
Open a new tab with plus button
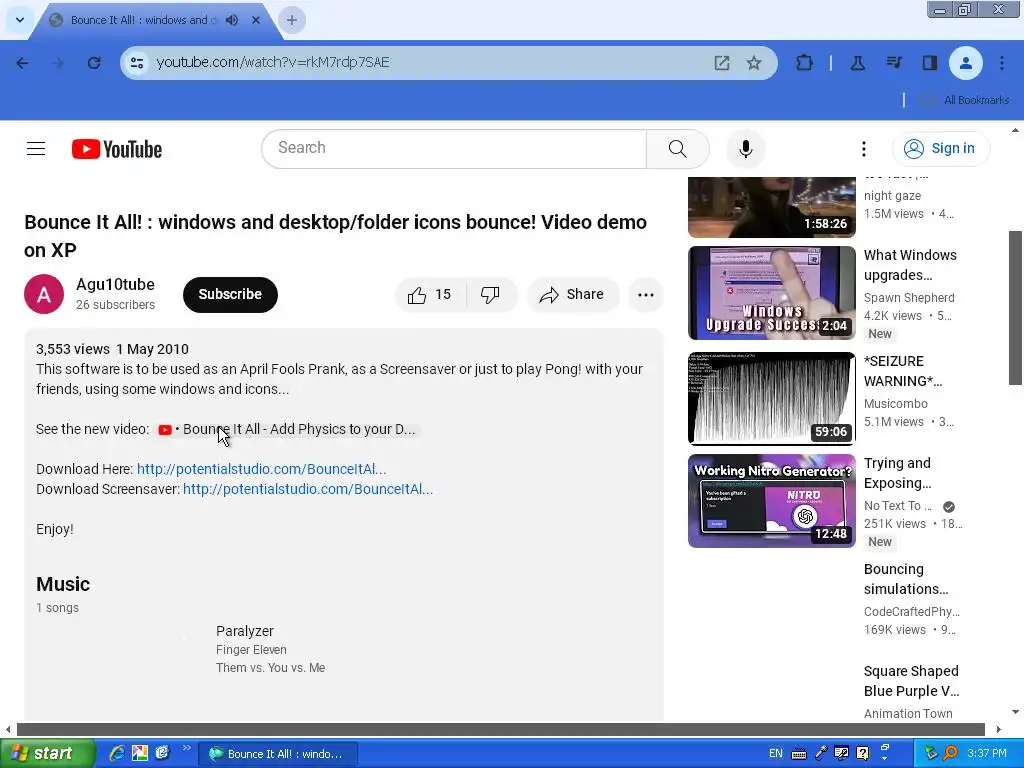tap(292, 20)
